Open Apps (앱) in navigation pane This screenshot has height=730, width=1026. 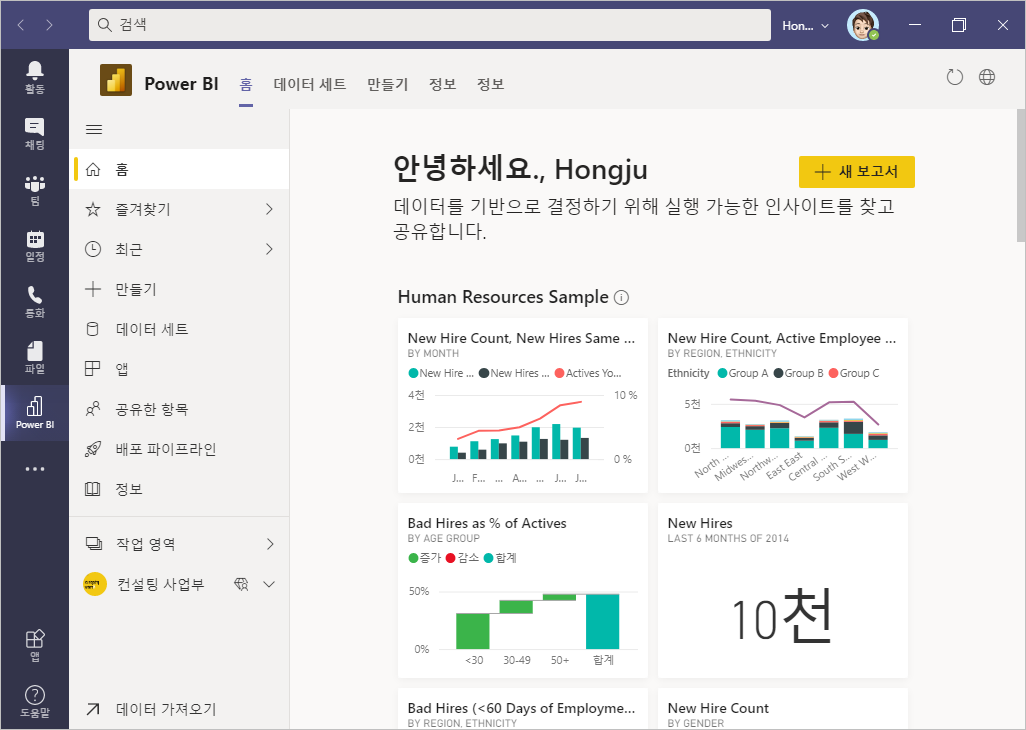pyautogui.click(x=179, y=369)
